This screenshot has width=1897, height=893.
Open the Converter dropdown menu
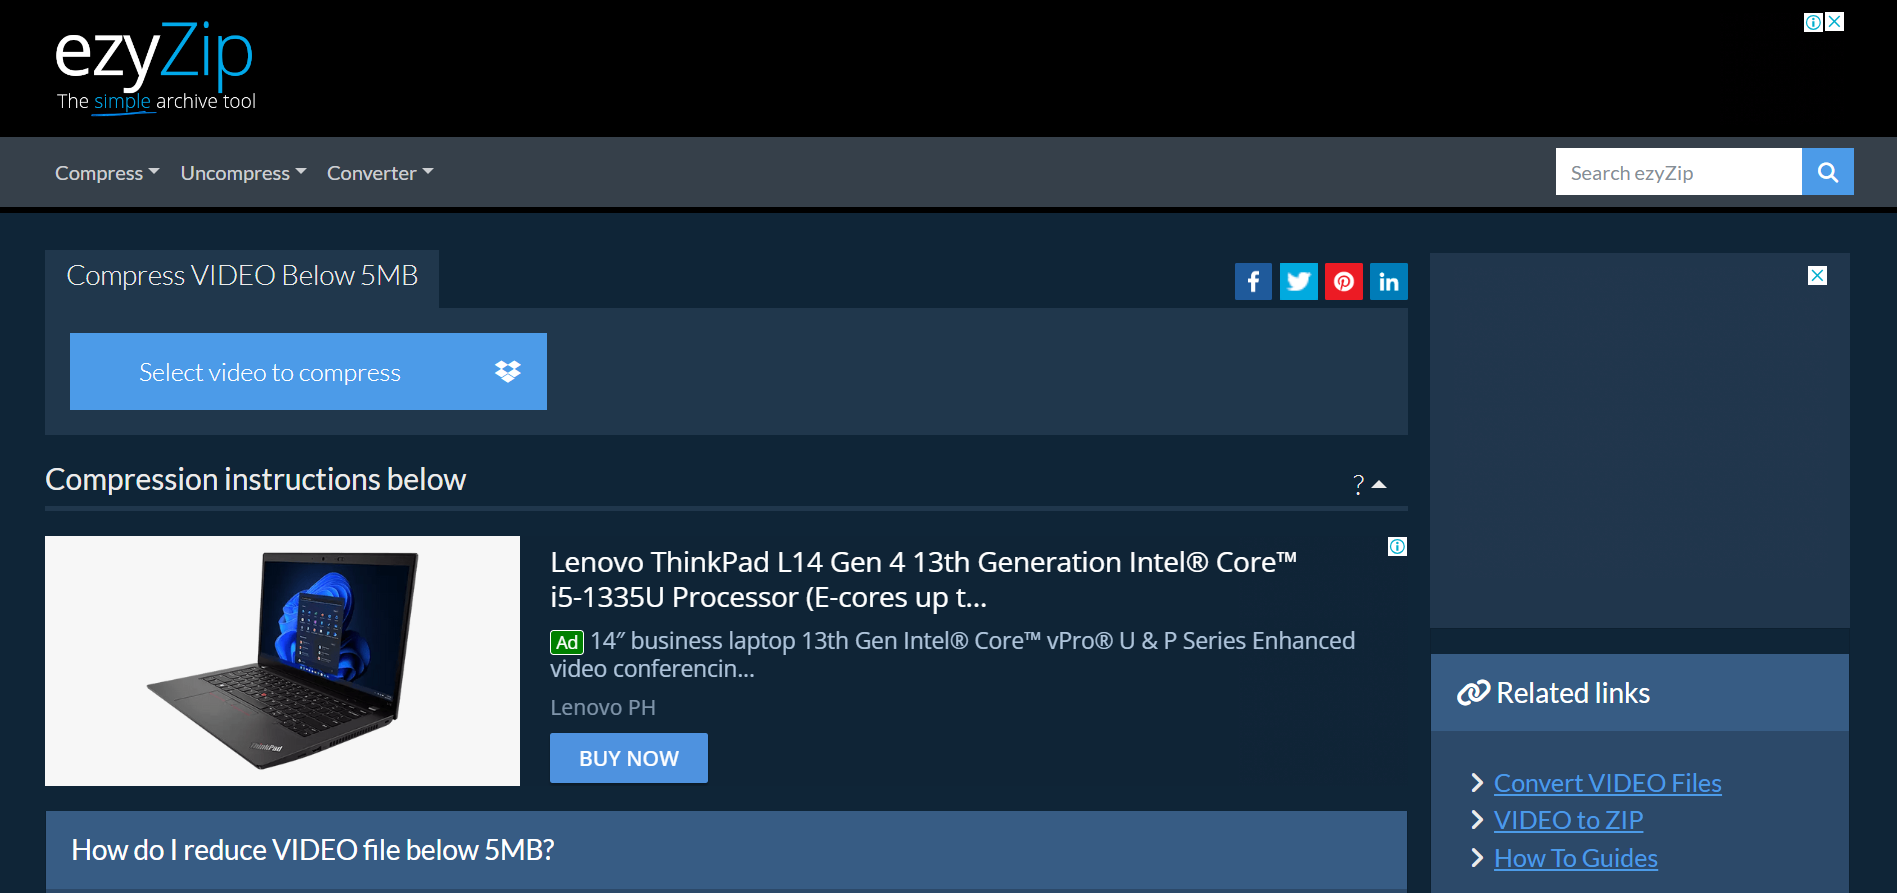380,173
